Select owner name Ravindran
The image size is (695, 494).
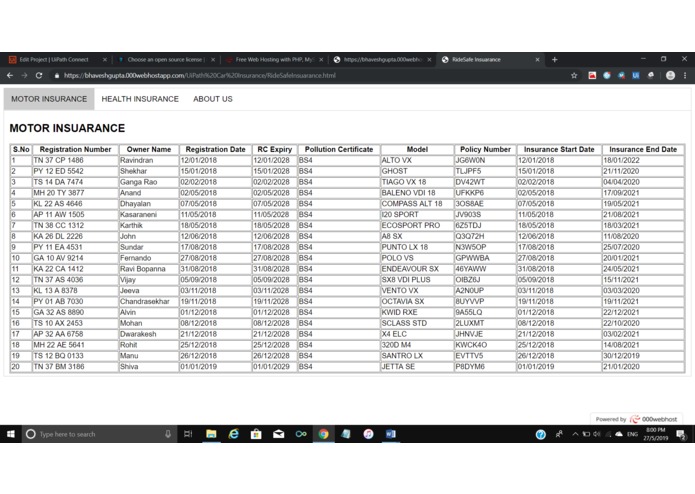point(149,160)
